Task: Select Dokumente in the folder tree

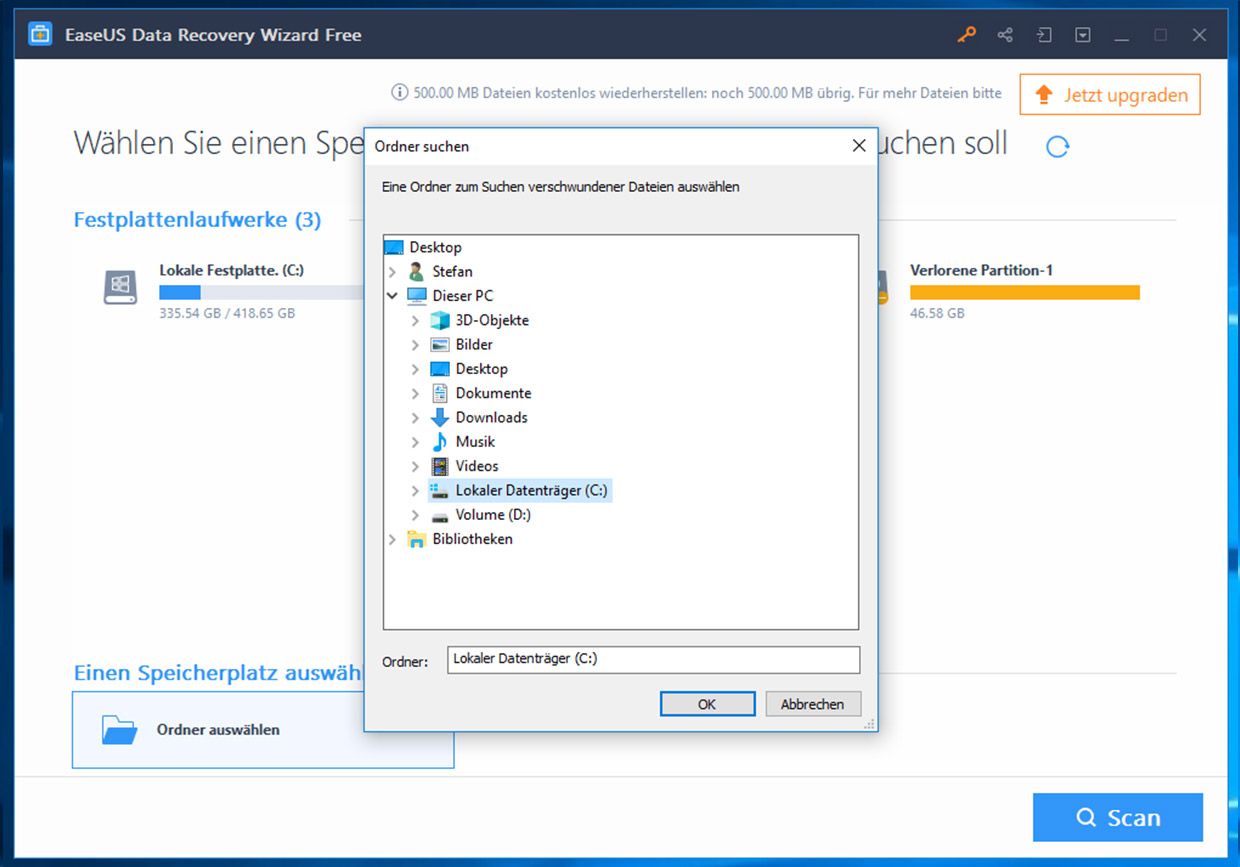Action: [493, 393]
